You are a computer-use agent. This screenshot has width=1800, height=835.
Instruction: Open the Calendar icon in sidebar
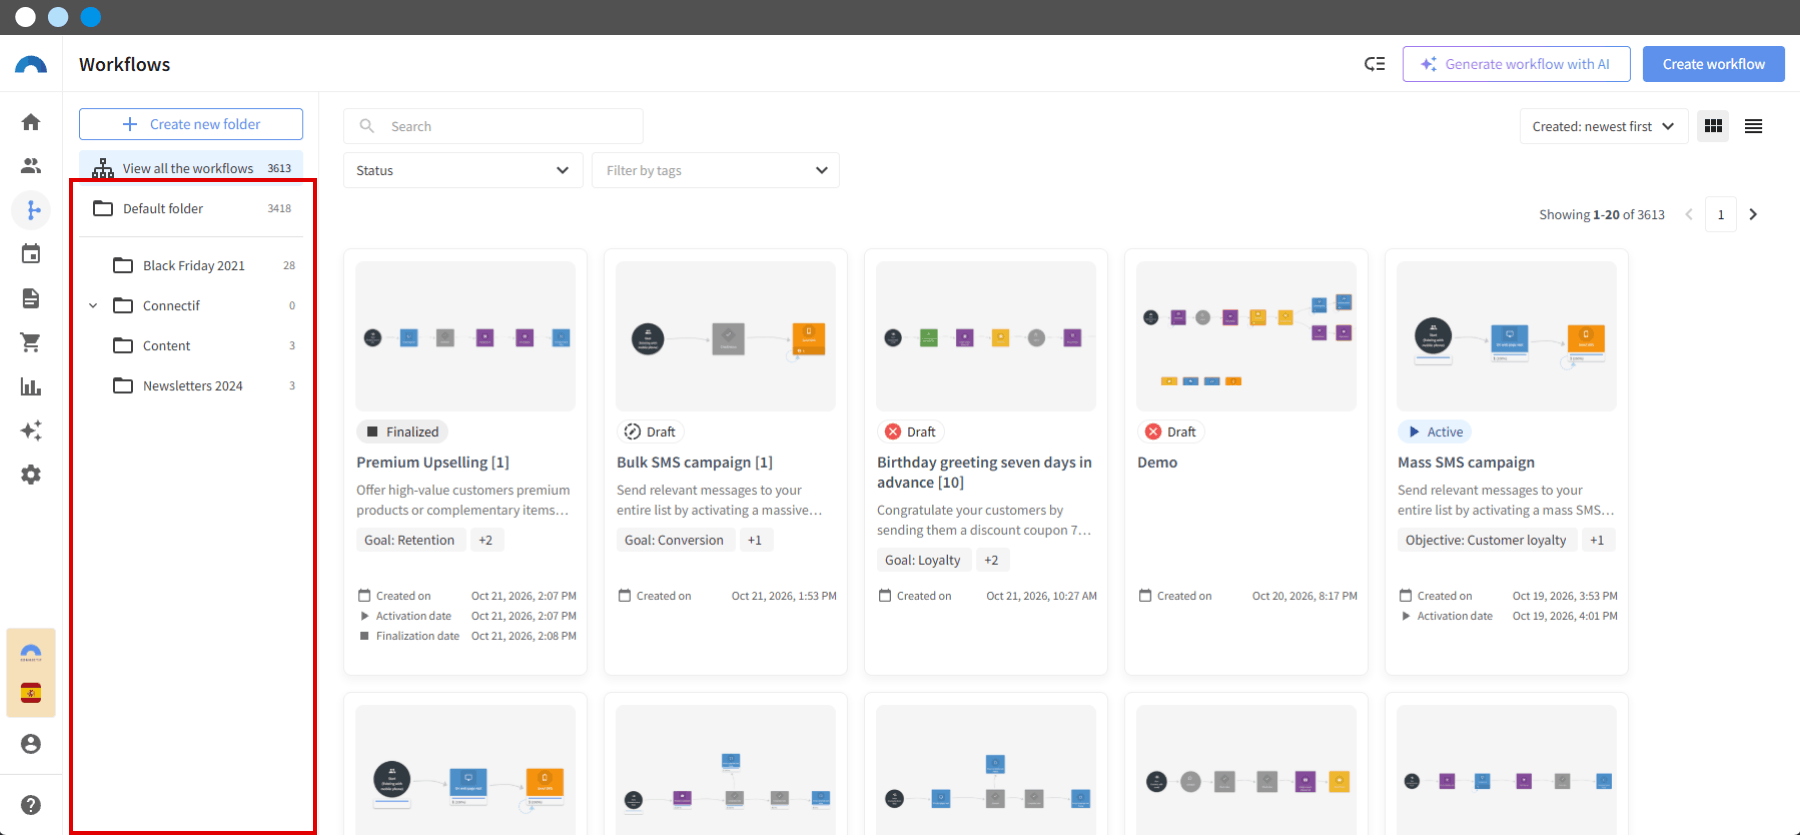[31, 254]
